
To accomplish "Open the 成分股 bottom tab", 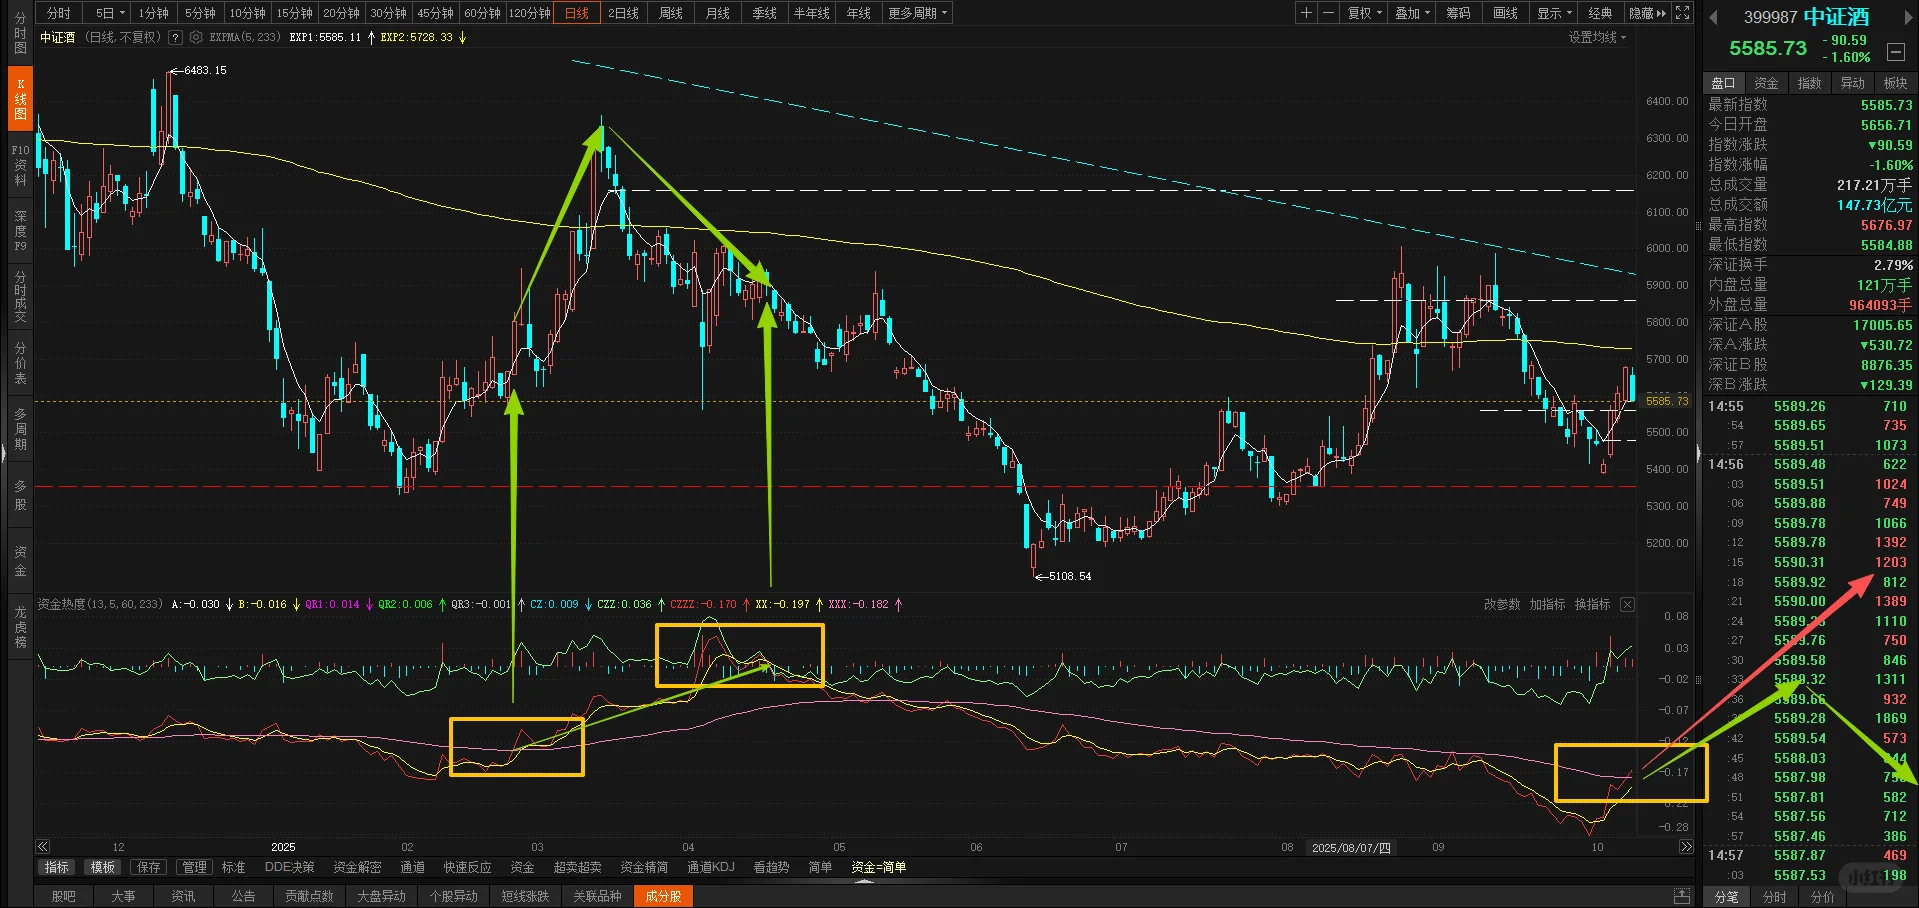I will (663, 896).
